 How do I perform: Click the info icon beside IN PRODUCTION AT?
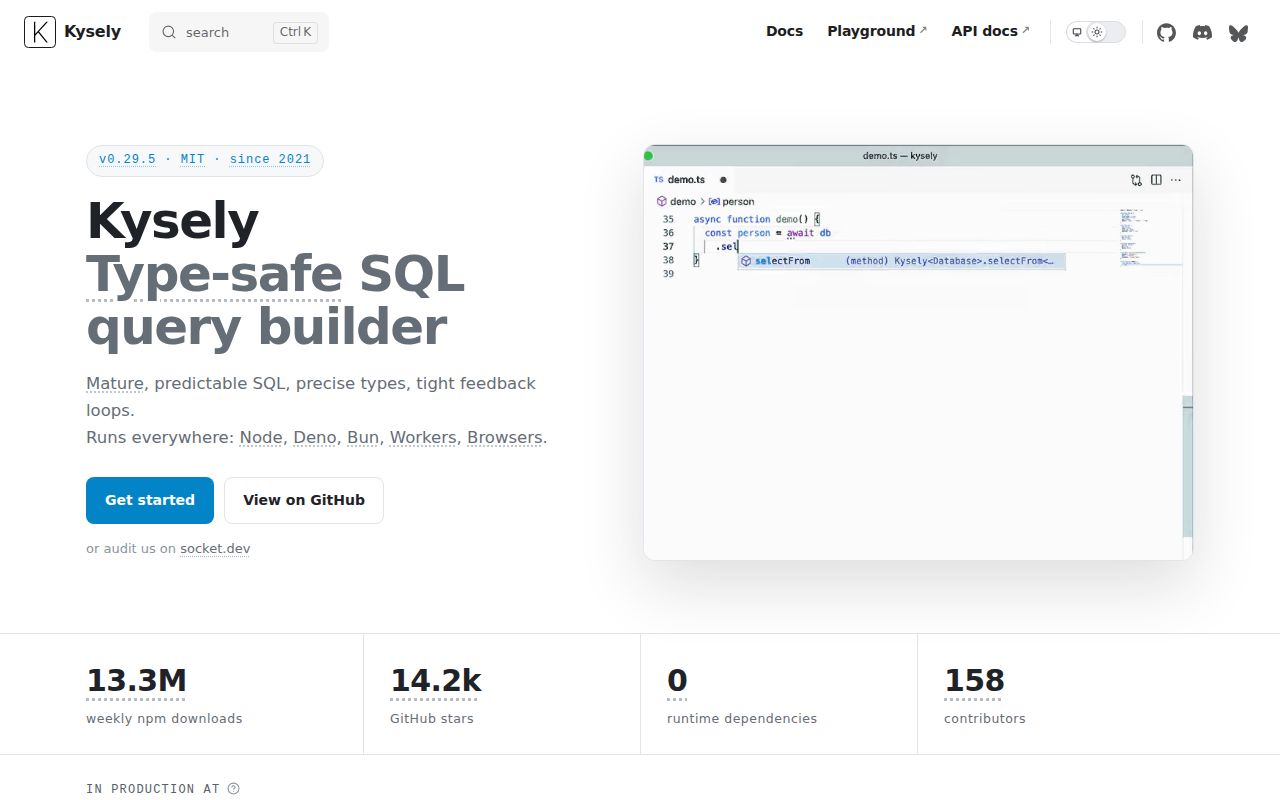point(233,788)
